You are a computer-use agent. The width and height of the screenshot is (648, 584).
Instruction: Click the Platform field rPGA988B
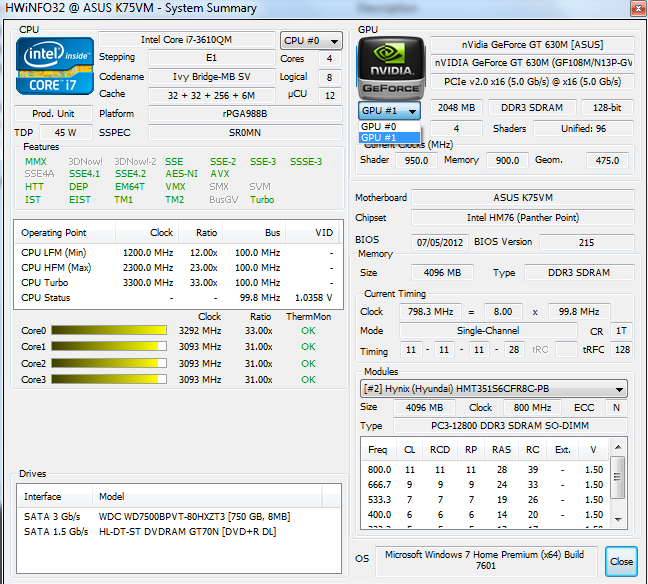[x=245, y=113]
